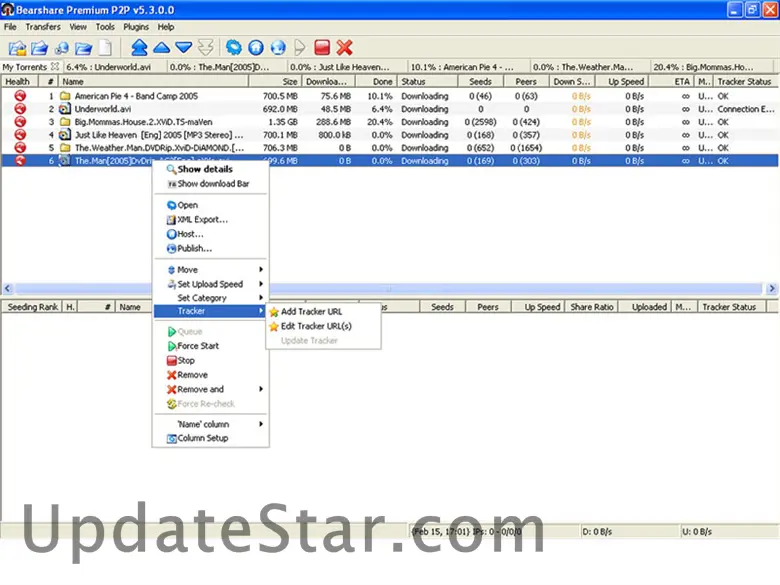Click the greyed move to bottom icon

click(x=205, y=48)
